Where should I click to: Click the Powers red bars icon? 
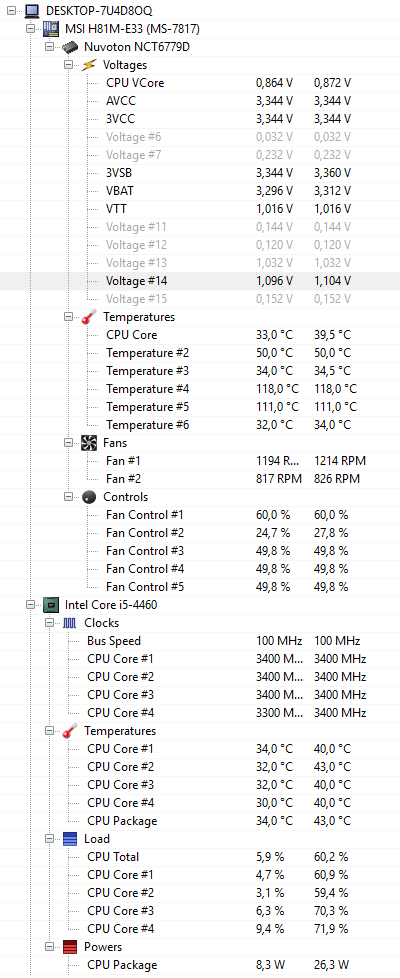(x=71, y=947)
